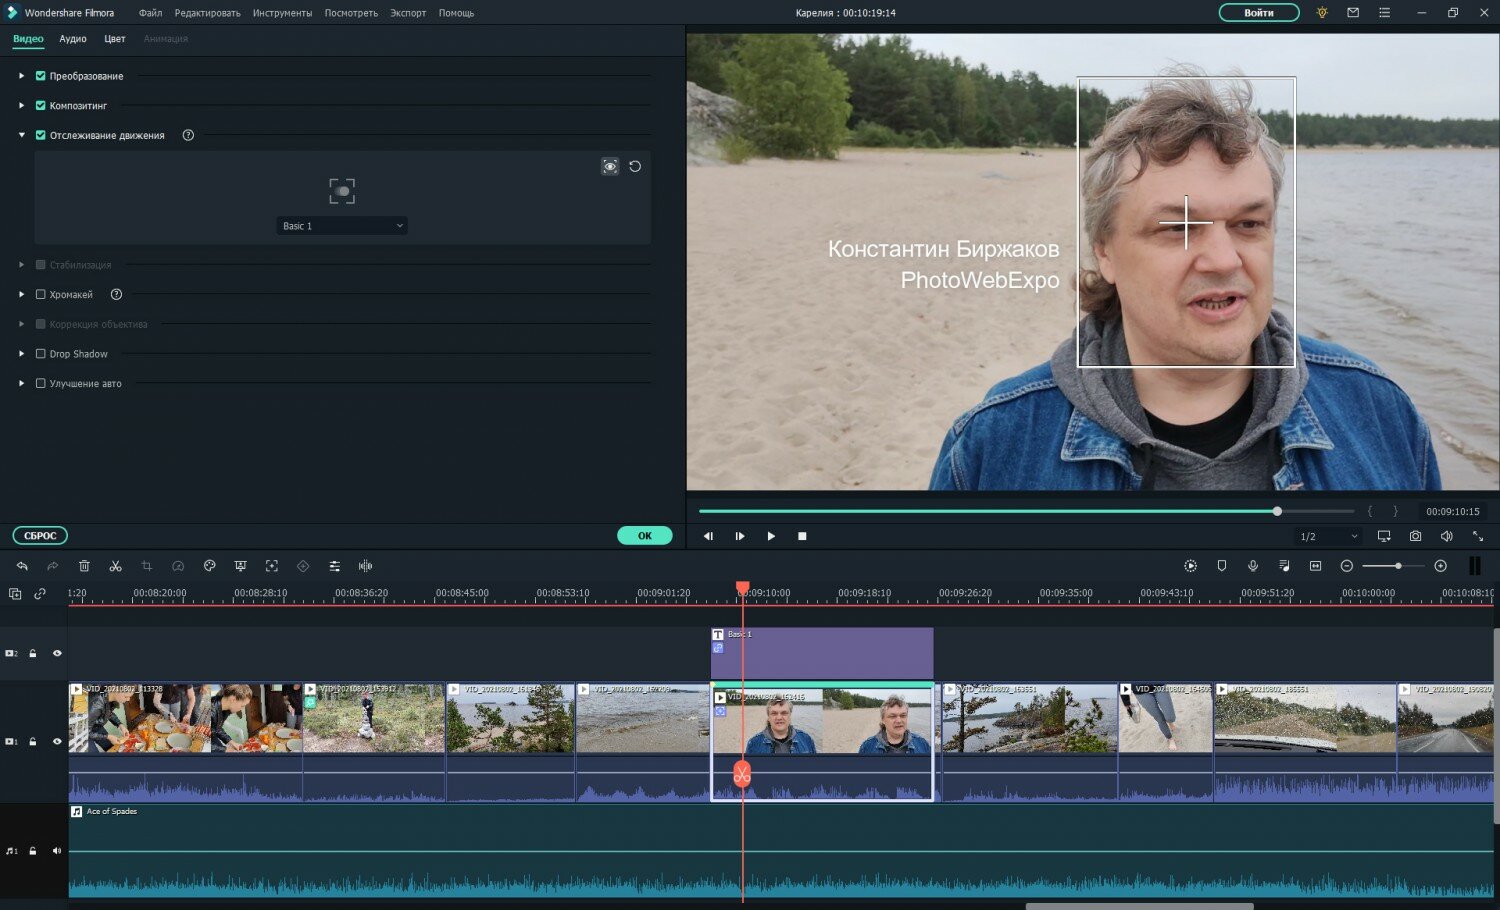This screenshot has height=910, width=1500.
Task: Click the trash delete icon in timeline toolbar
Action: click(x=84, y=566)
